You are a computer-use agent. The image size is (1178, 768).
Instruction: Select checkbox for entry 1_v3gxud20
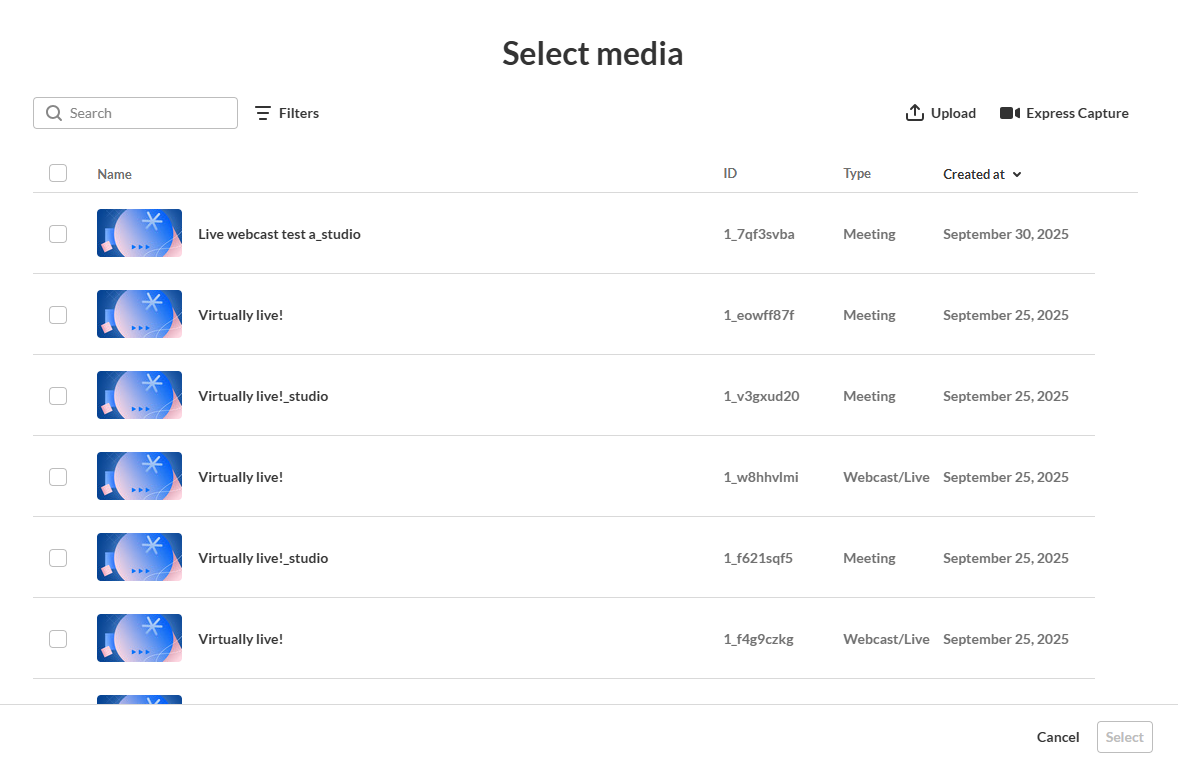point(58,396)
